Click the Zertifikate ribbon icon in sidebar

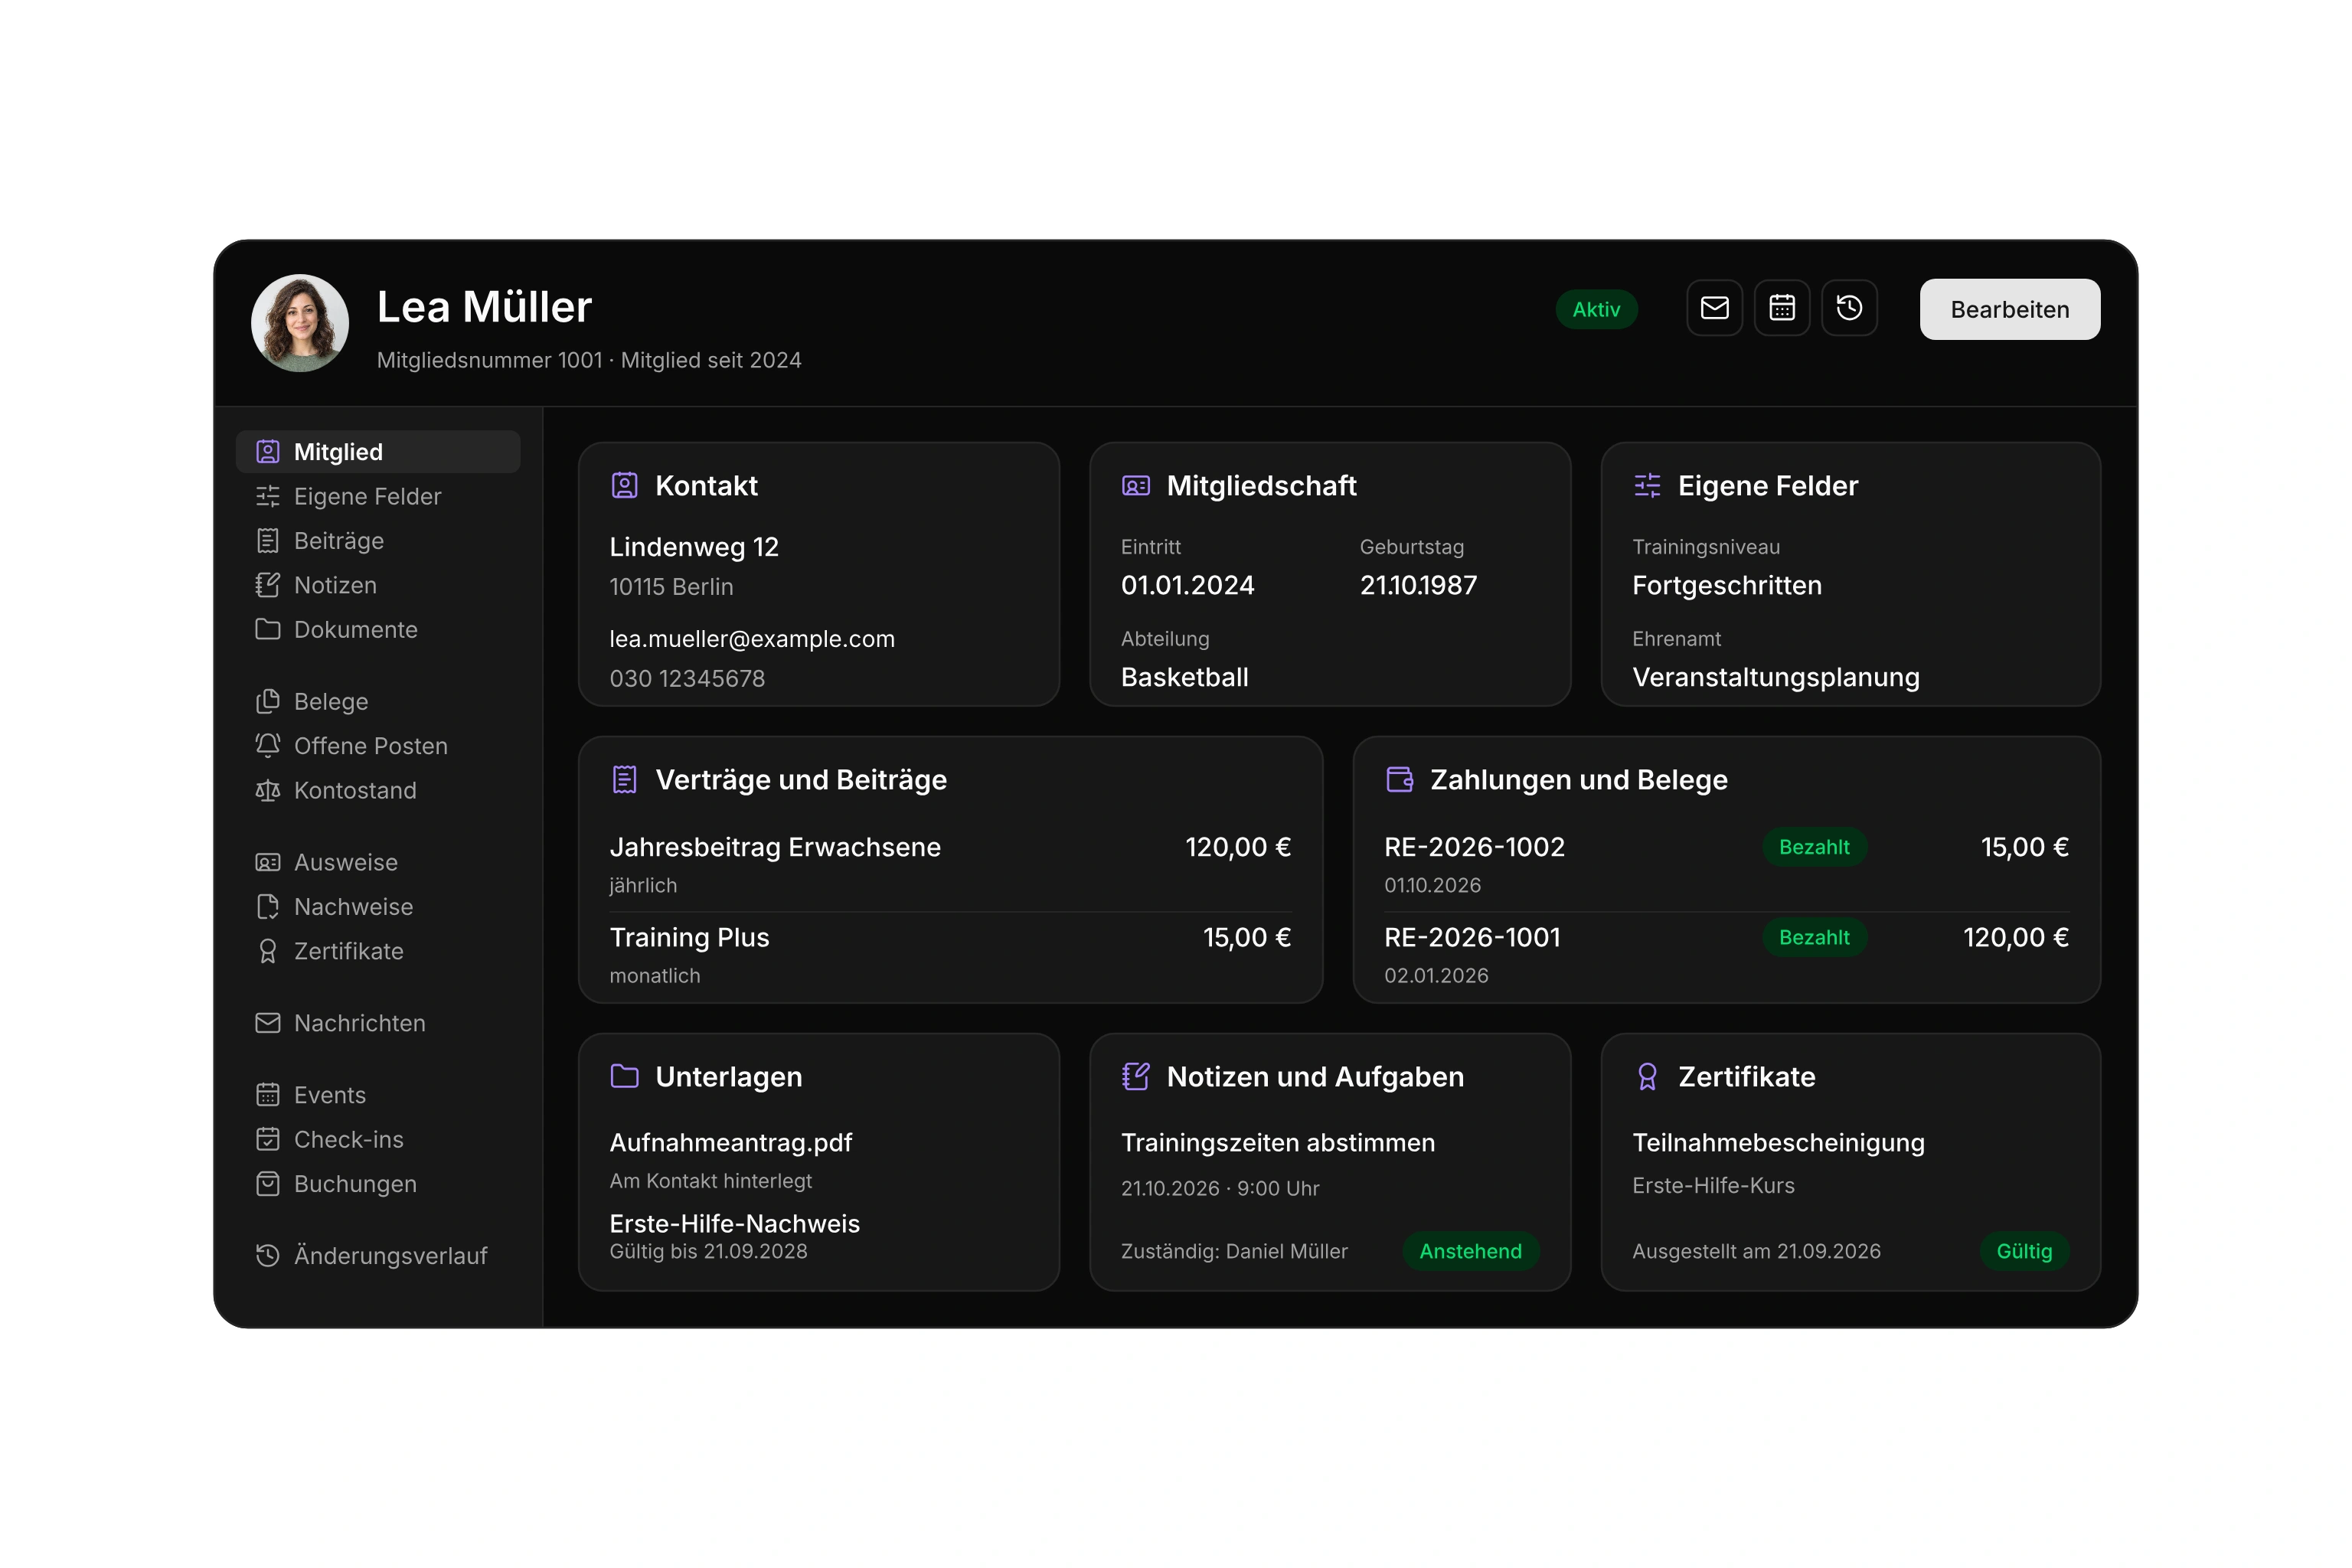click(x=267, y=951)
